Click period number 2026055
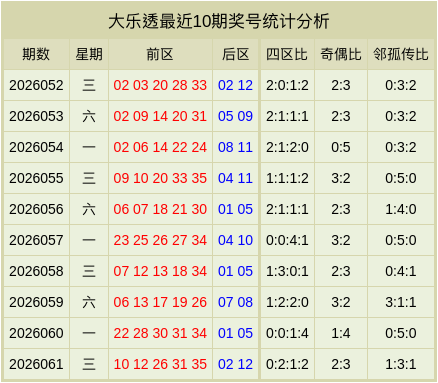This screenshot has height=383, width=438. [36, 178]
